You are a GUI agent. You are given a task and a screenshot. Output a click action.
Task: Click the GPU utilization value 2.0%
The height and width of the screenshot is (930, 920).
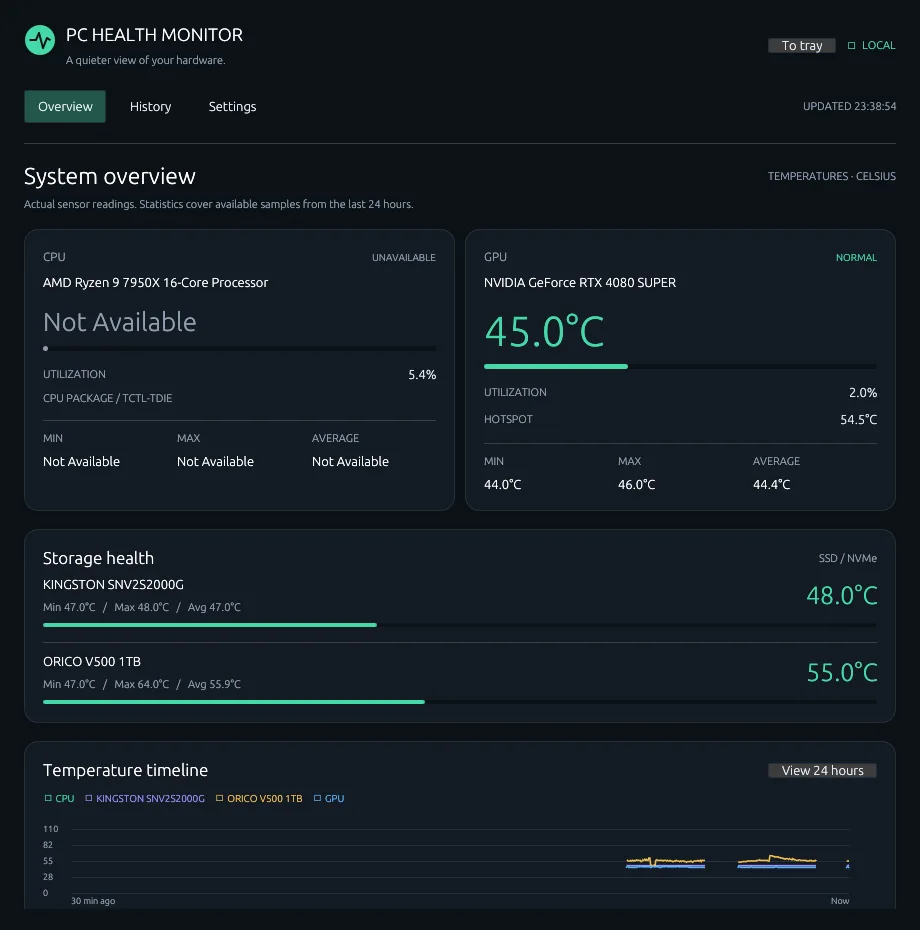point(862,393)
